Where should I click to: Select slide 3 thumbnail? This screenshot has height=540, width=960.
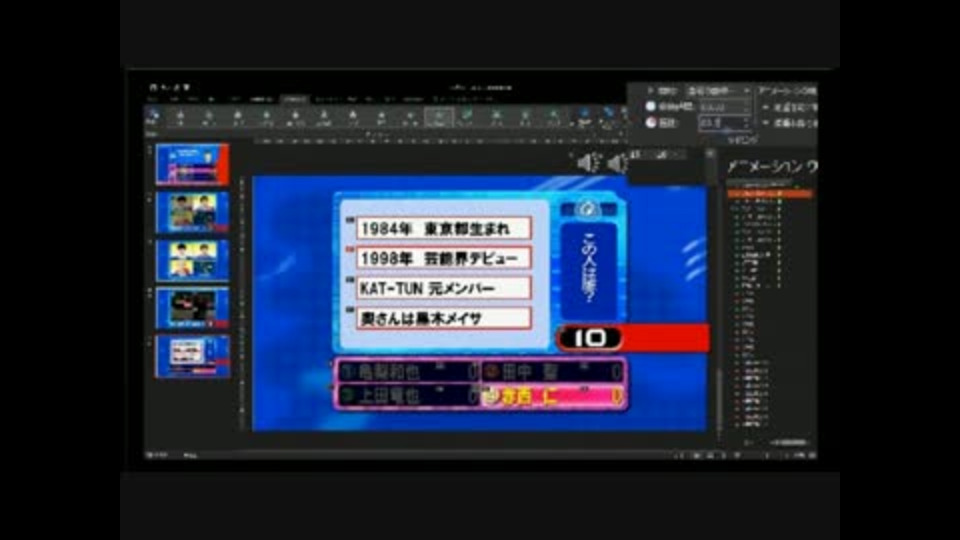point(192,260)
